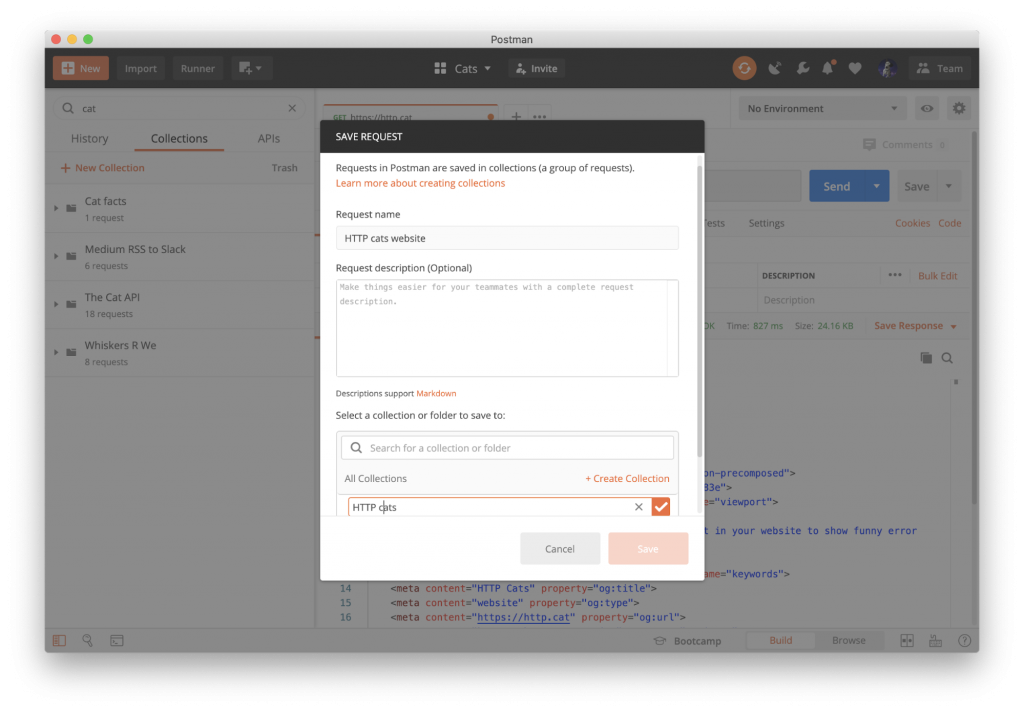The width and height of the screenshot is (1024, 712).
Task: Open keyboard shortcuts icon in status bar
Action: (x=936, y=641)
